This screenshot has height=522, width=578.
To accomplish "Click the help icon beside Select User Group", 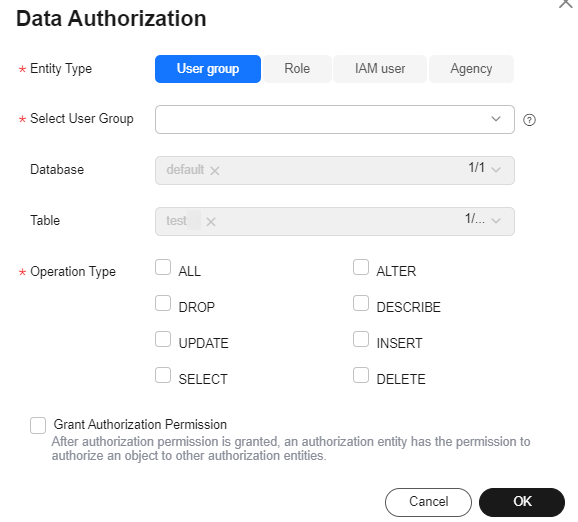I will [x=529, y=120].
